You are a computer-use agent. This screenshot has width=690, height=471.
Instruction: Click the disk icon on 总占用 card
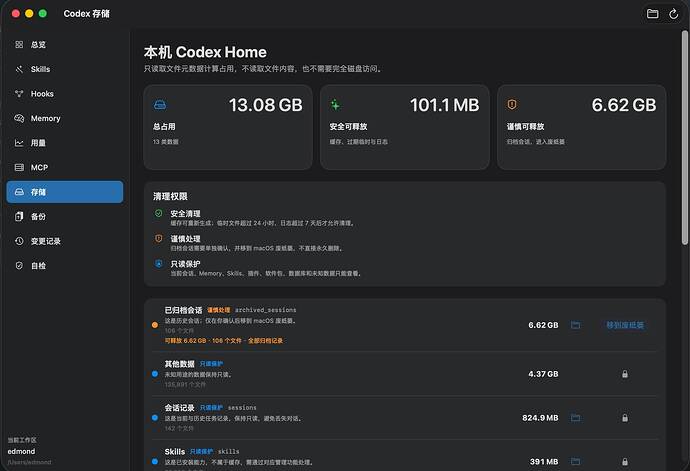[160, 105]
